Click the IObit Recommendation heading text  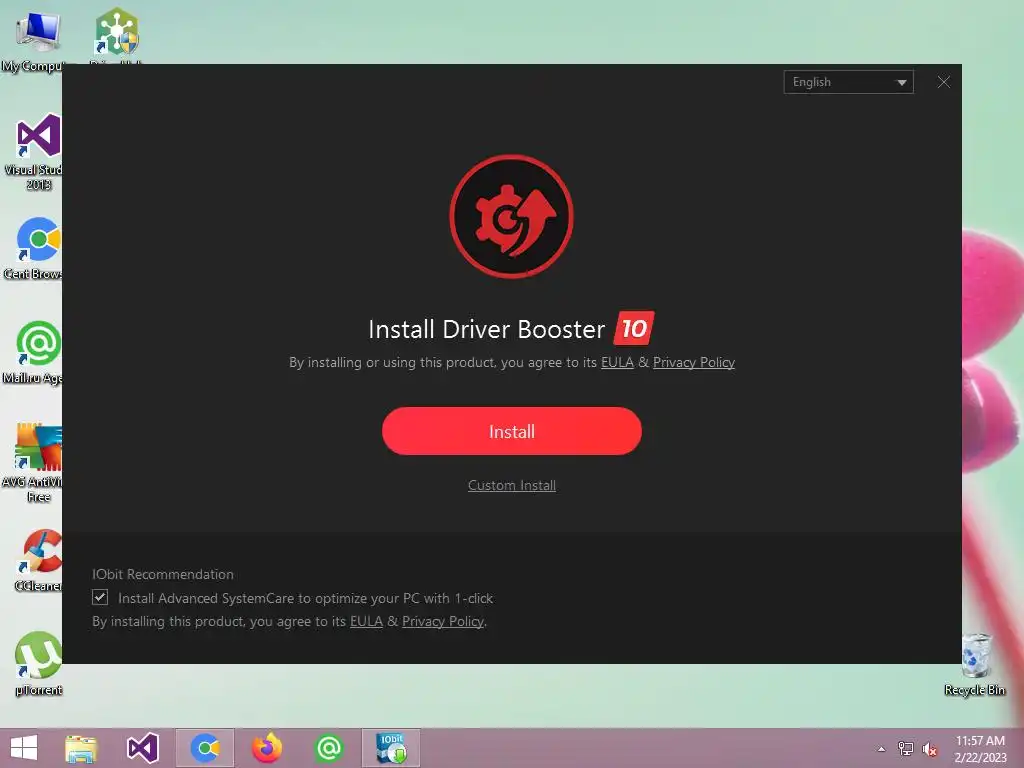tap(163, 574)
